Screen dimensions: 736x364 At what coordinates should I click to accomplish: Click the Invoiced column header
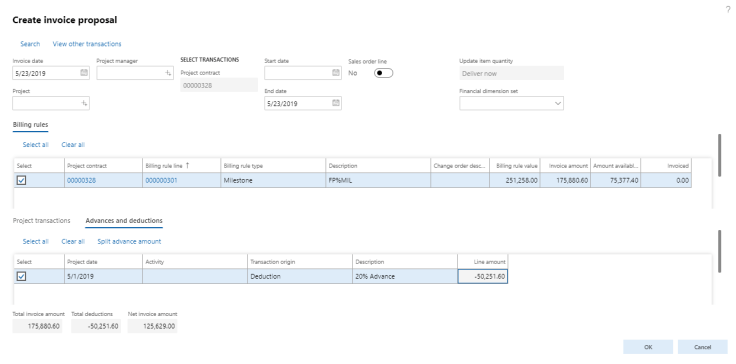coord(666,166)
